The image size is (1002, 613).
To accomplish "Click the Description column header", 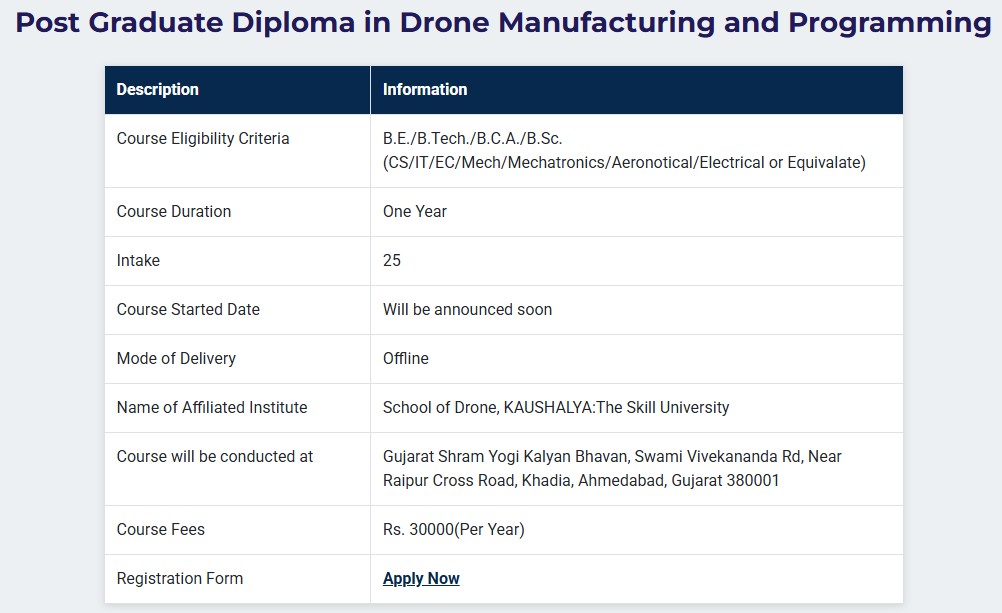I will [158, 89].
